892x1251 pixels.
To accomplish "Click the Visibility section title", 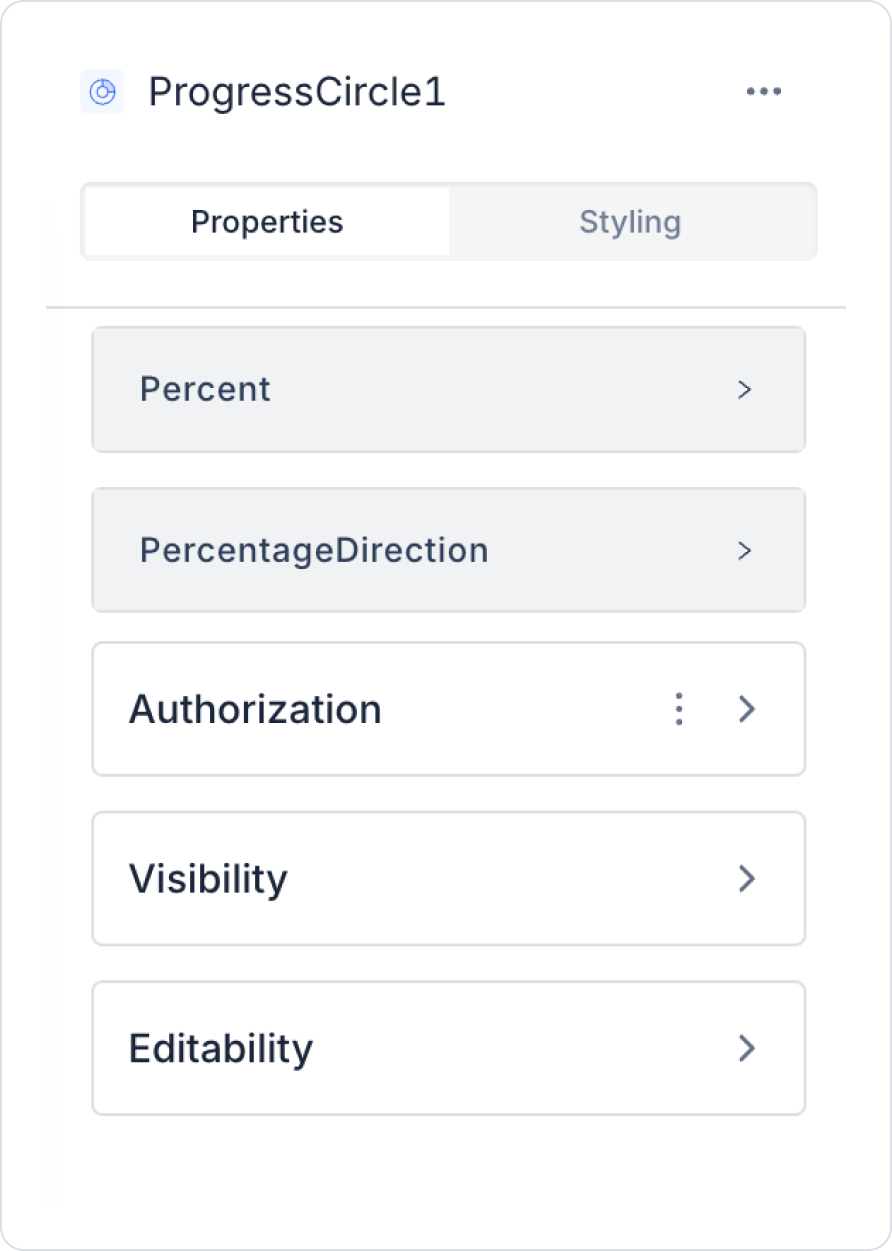I will (x=208, y=879).
